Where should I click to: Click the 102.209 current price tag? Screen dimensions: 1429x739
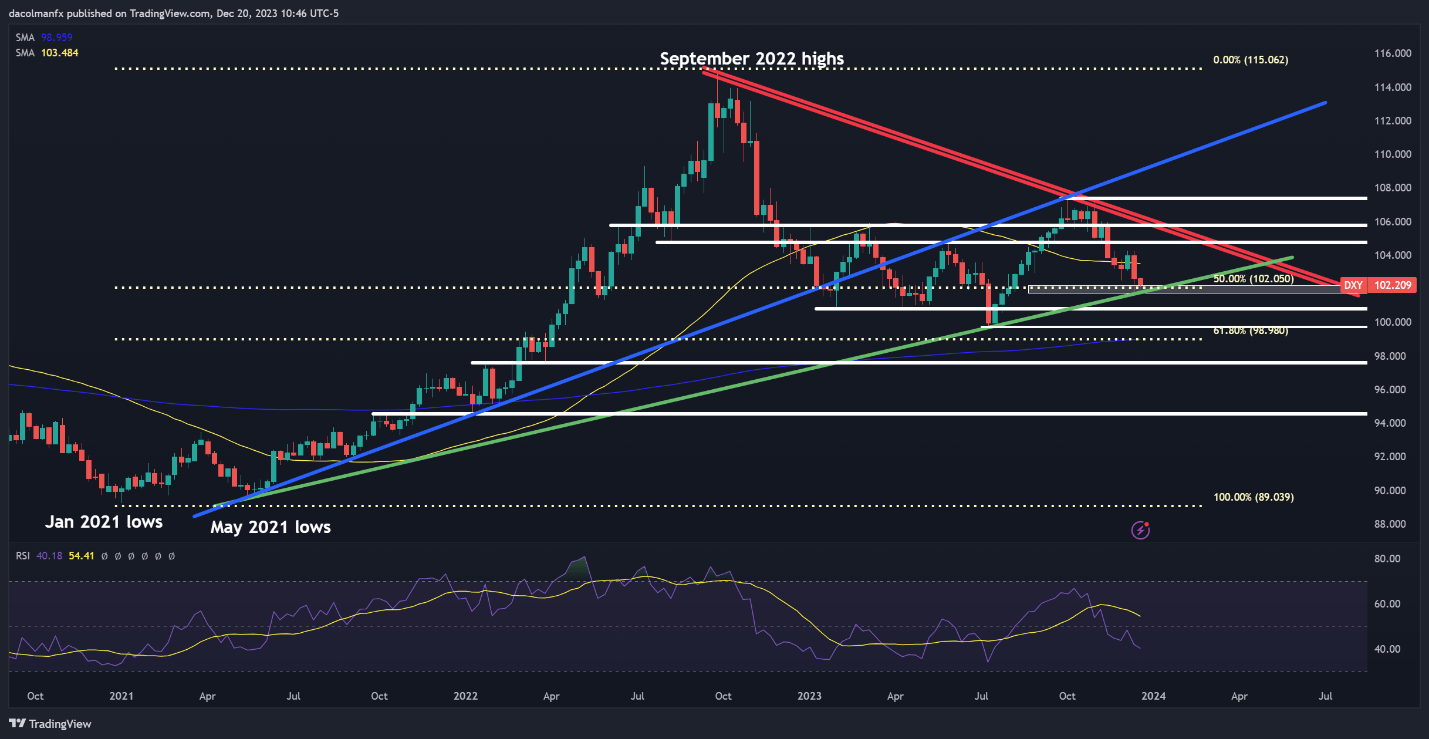(1390, 286)
